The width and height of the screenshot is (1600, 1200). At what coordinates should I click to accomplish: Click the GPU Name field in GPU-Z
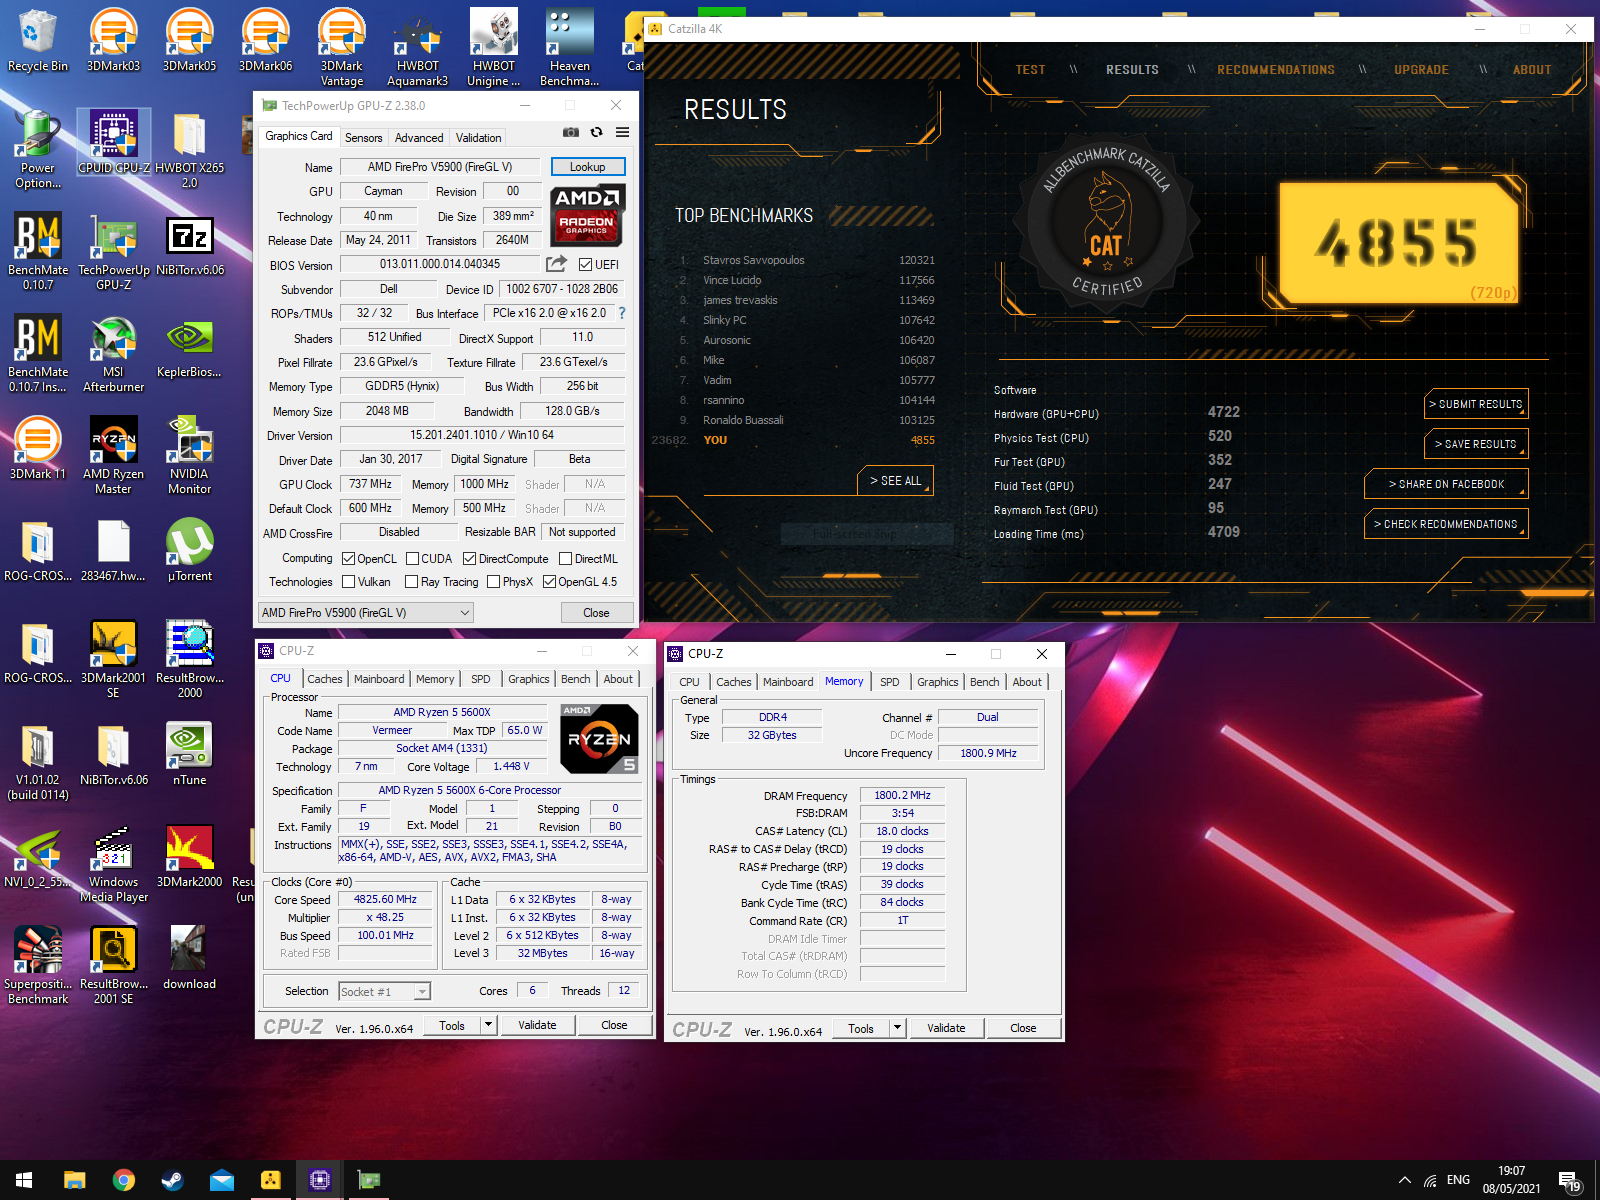pos(440,167)
